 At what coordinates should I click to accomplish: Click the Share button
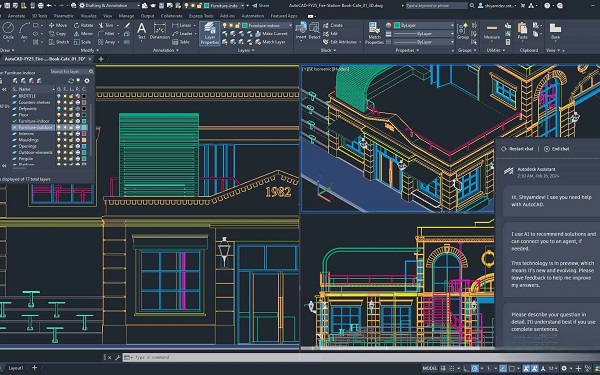(x=261, y=5)
